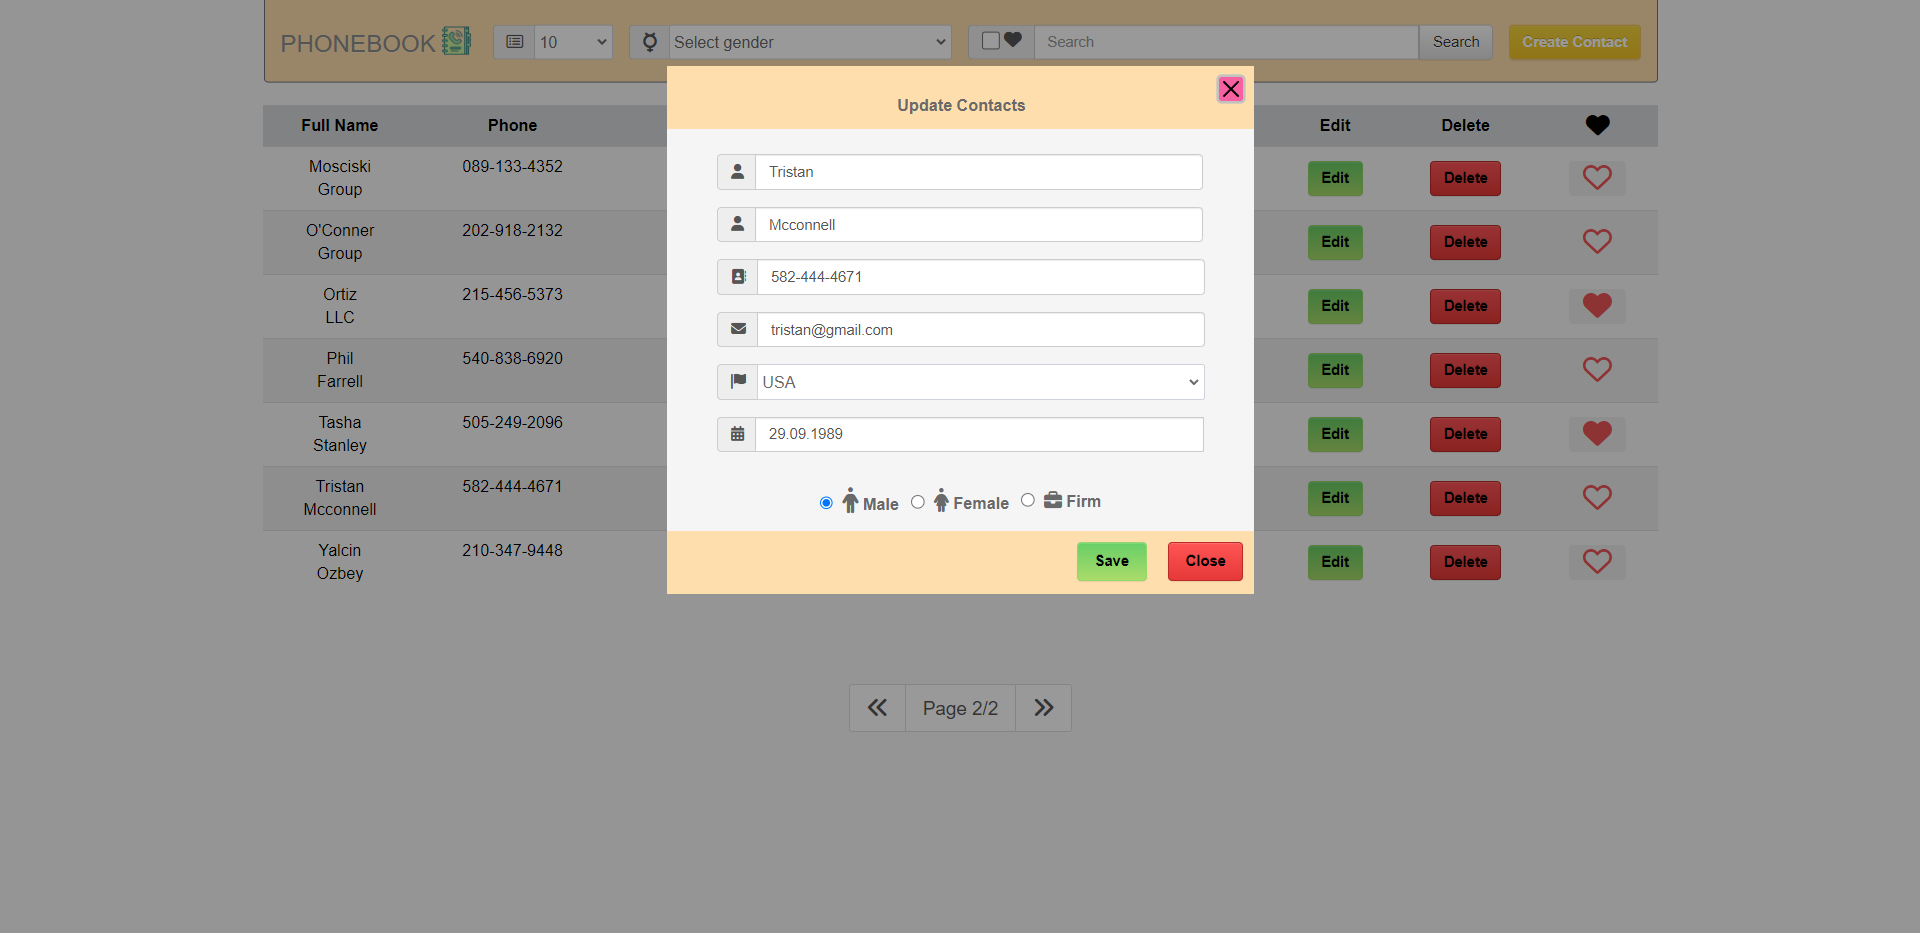The width and height of the screenshot is (1920, 933).
Task: Toggle favorite heart for Tristan Mcconnell
Action: pos(1597,498)
